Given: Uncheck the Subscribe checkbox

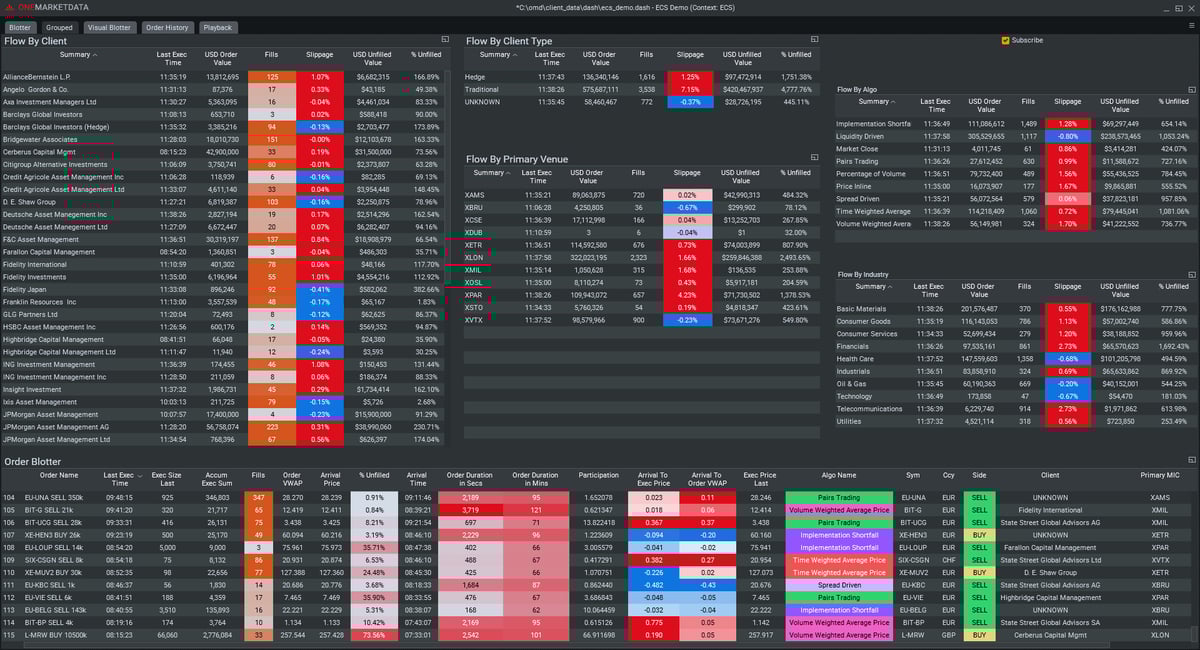Looking at the screenshot, I should tap(1006, 41).
